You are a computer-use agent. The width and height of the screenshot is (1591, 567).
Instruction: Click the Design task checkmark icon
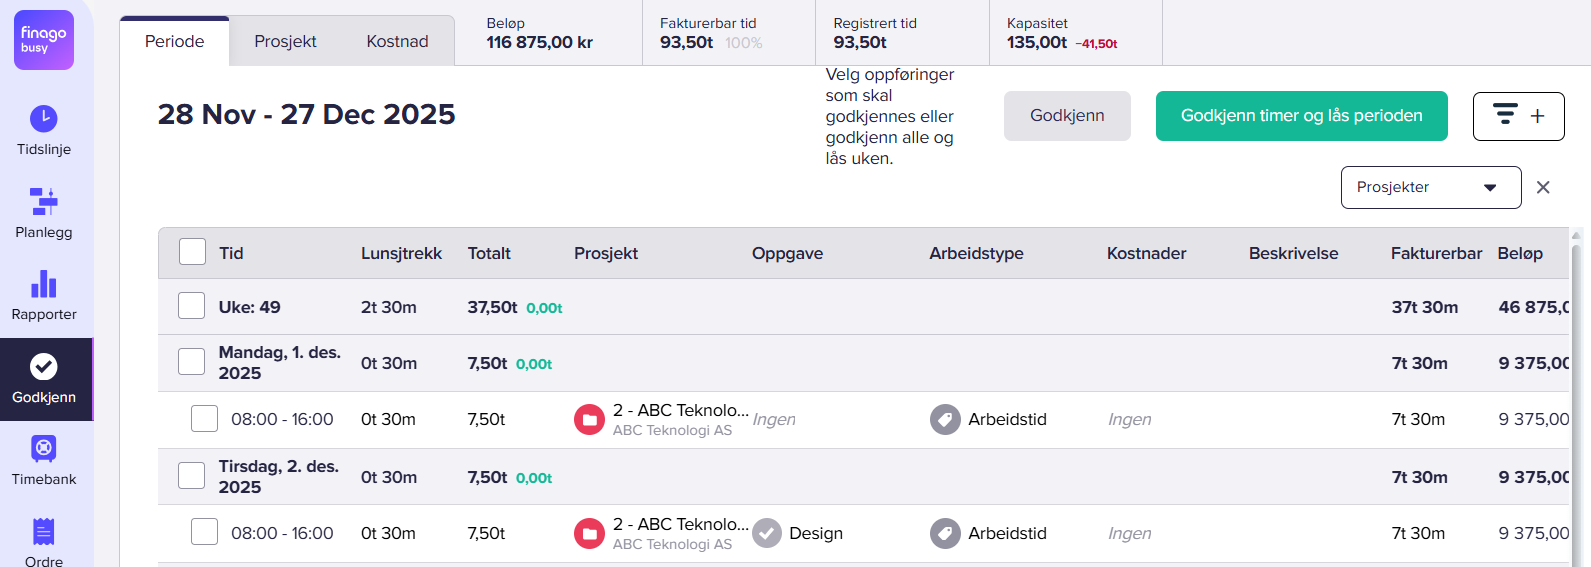pos(767,533)
